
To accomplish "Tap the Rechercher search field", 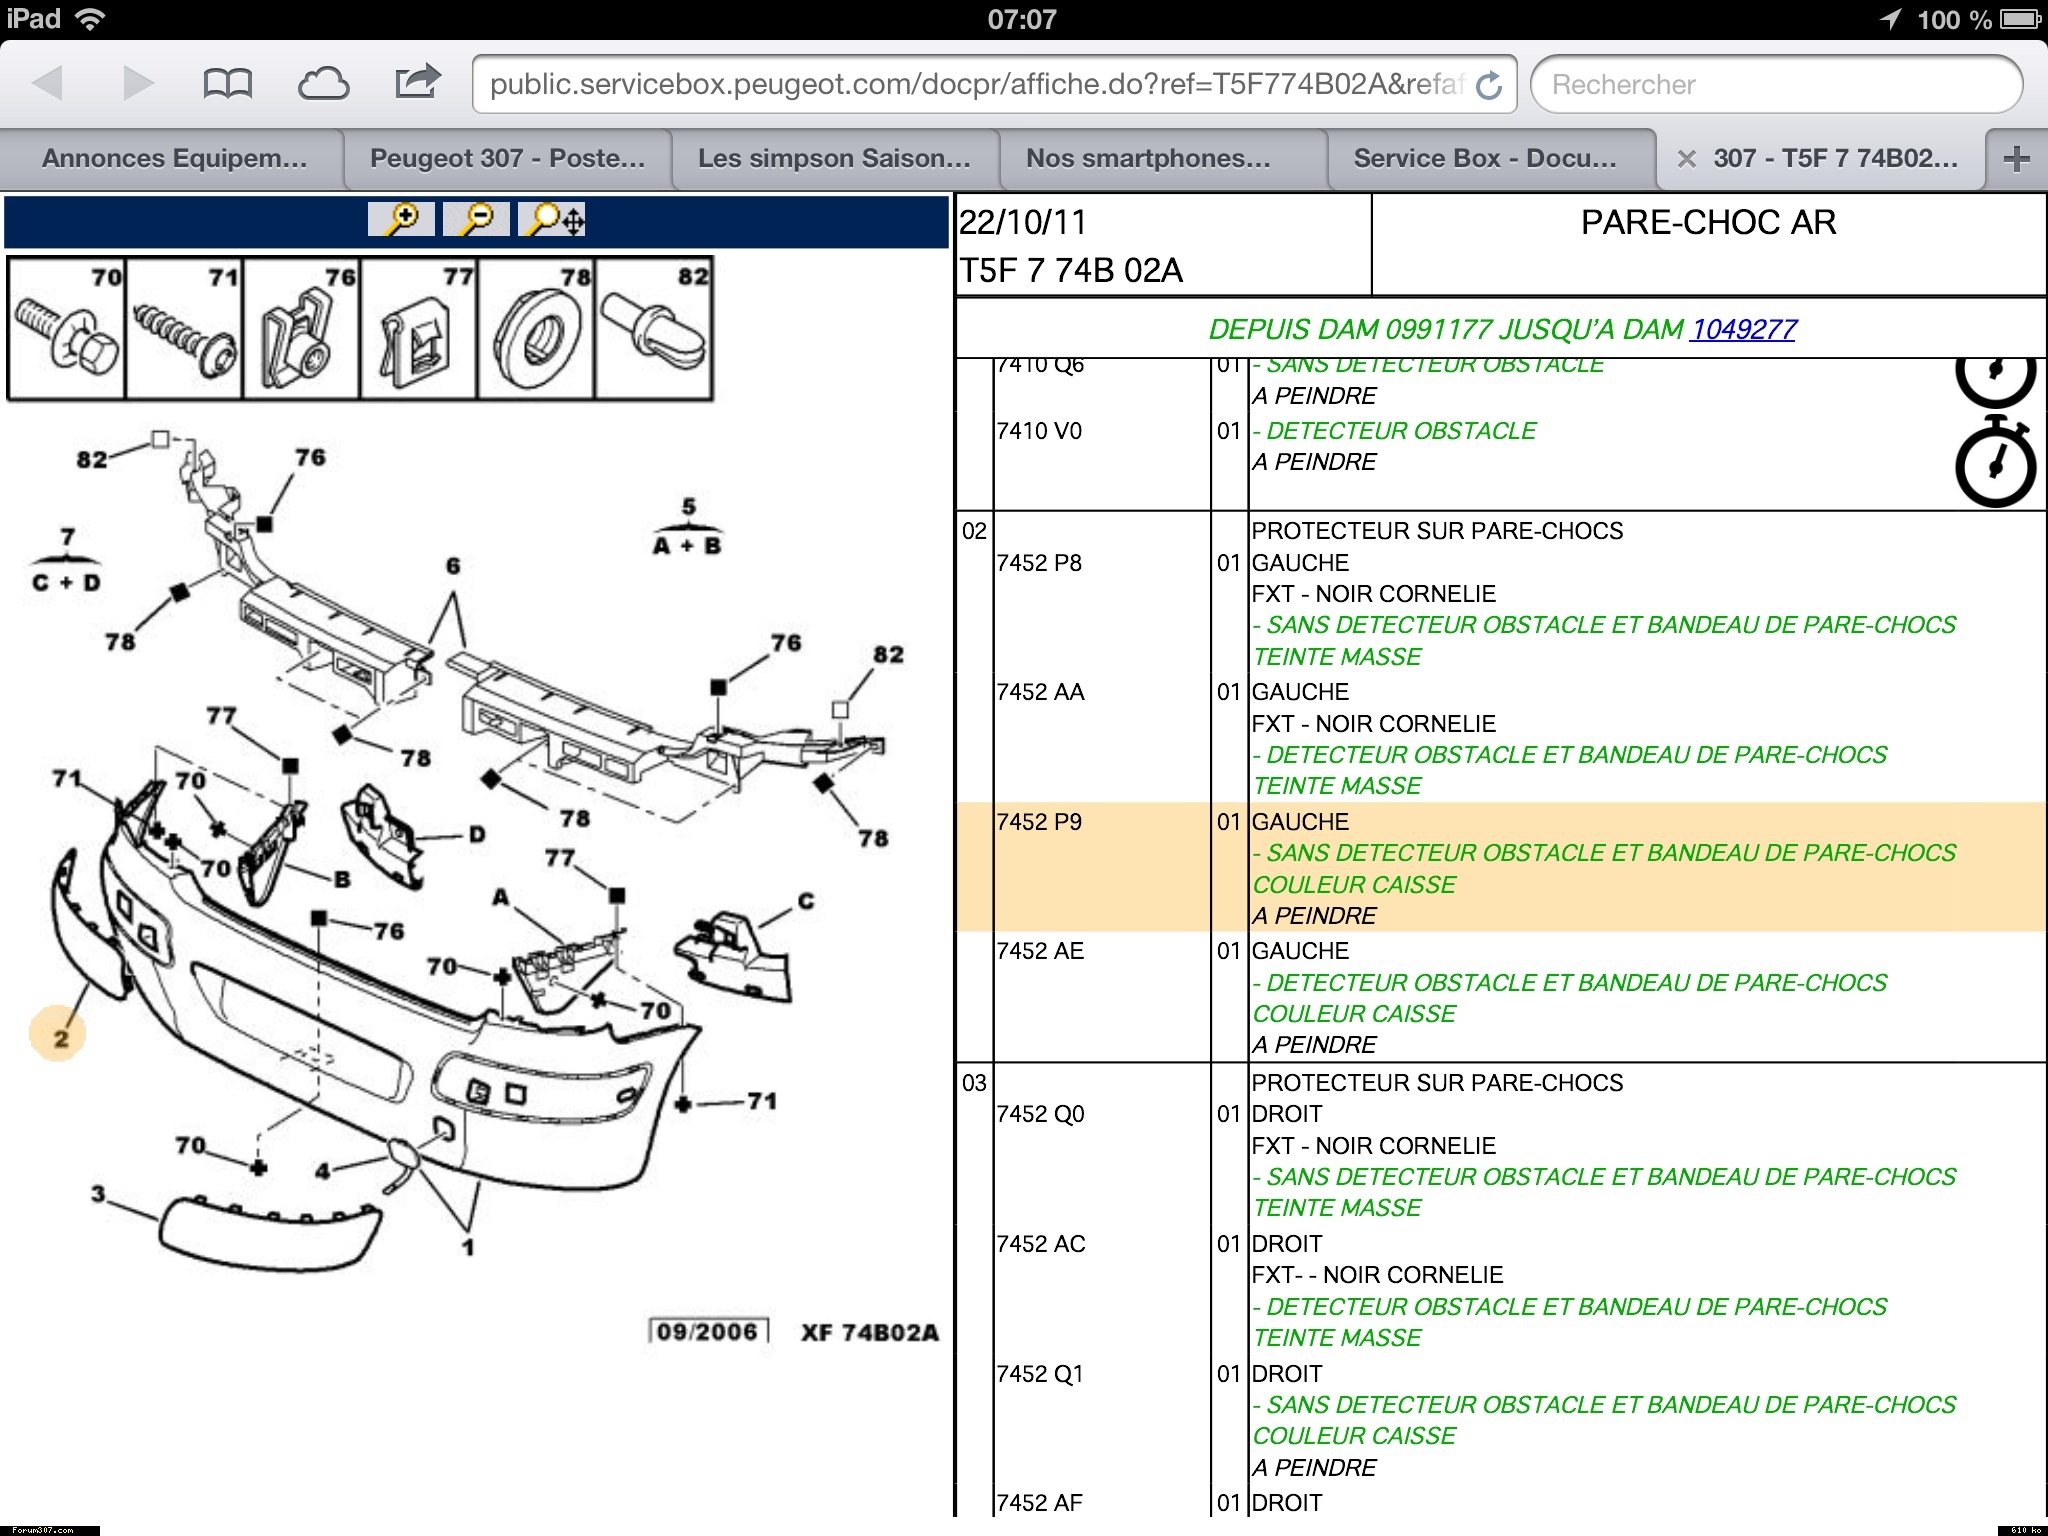I will coord(1775,85).
